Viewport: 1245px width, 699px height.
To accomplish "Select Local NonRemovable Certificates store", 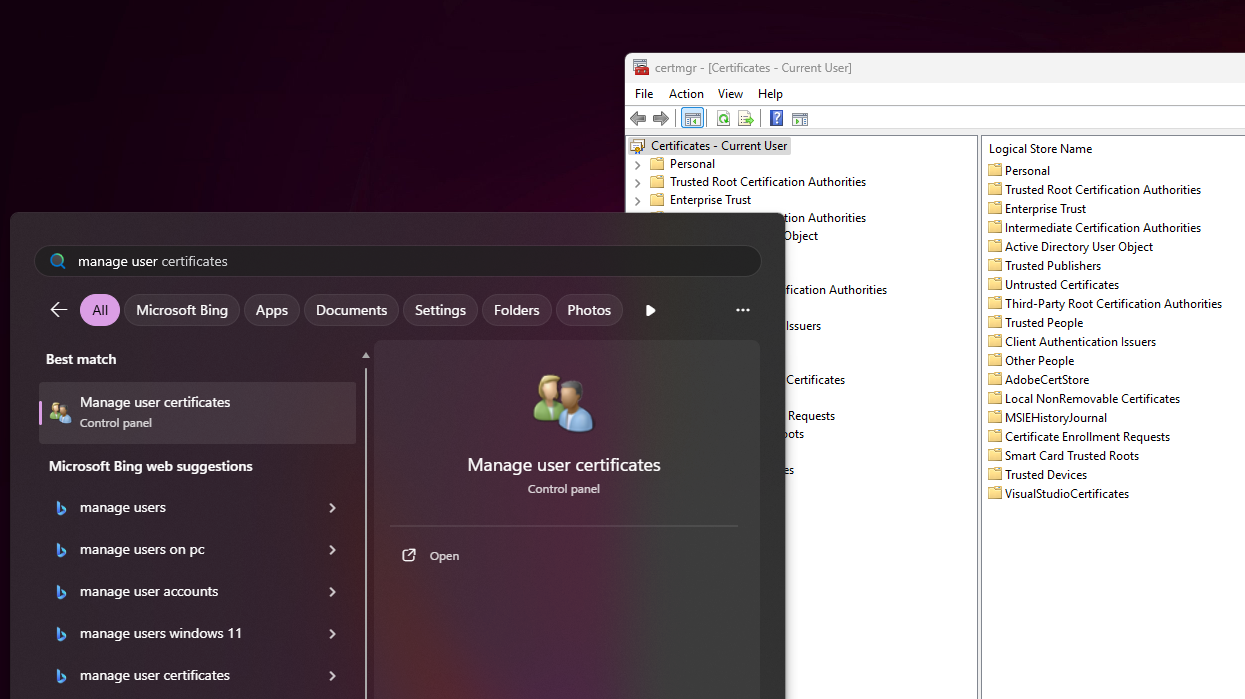I will pos(1092,399).
